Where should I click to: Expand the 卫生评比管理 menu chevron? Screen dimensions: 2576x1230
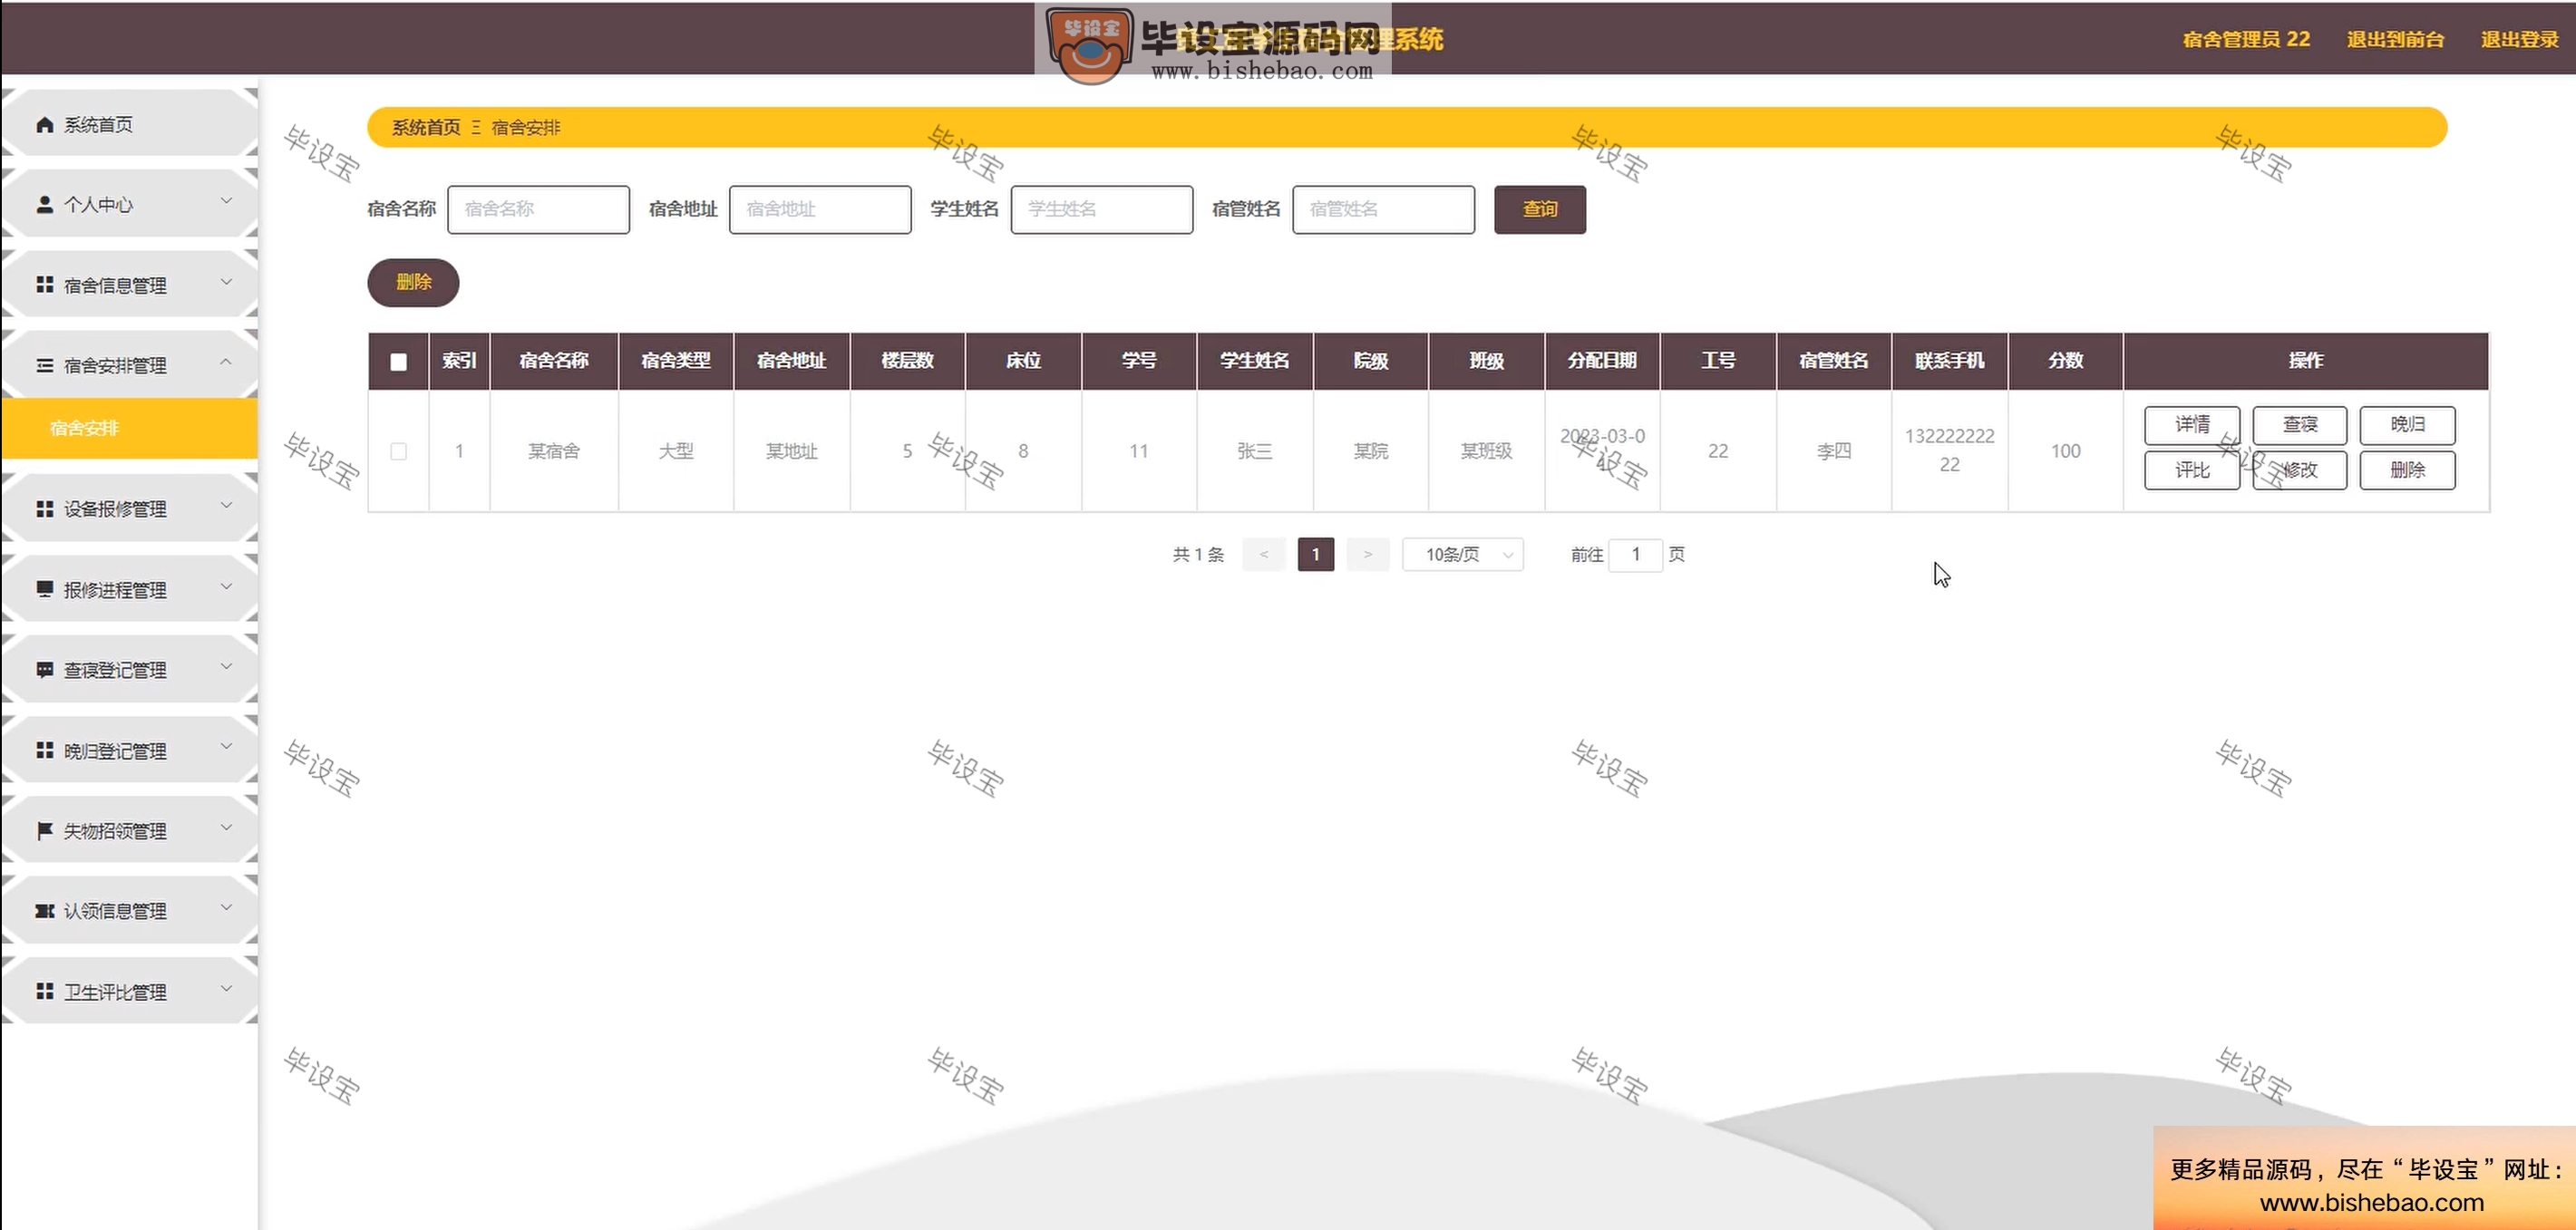226,988
